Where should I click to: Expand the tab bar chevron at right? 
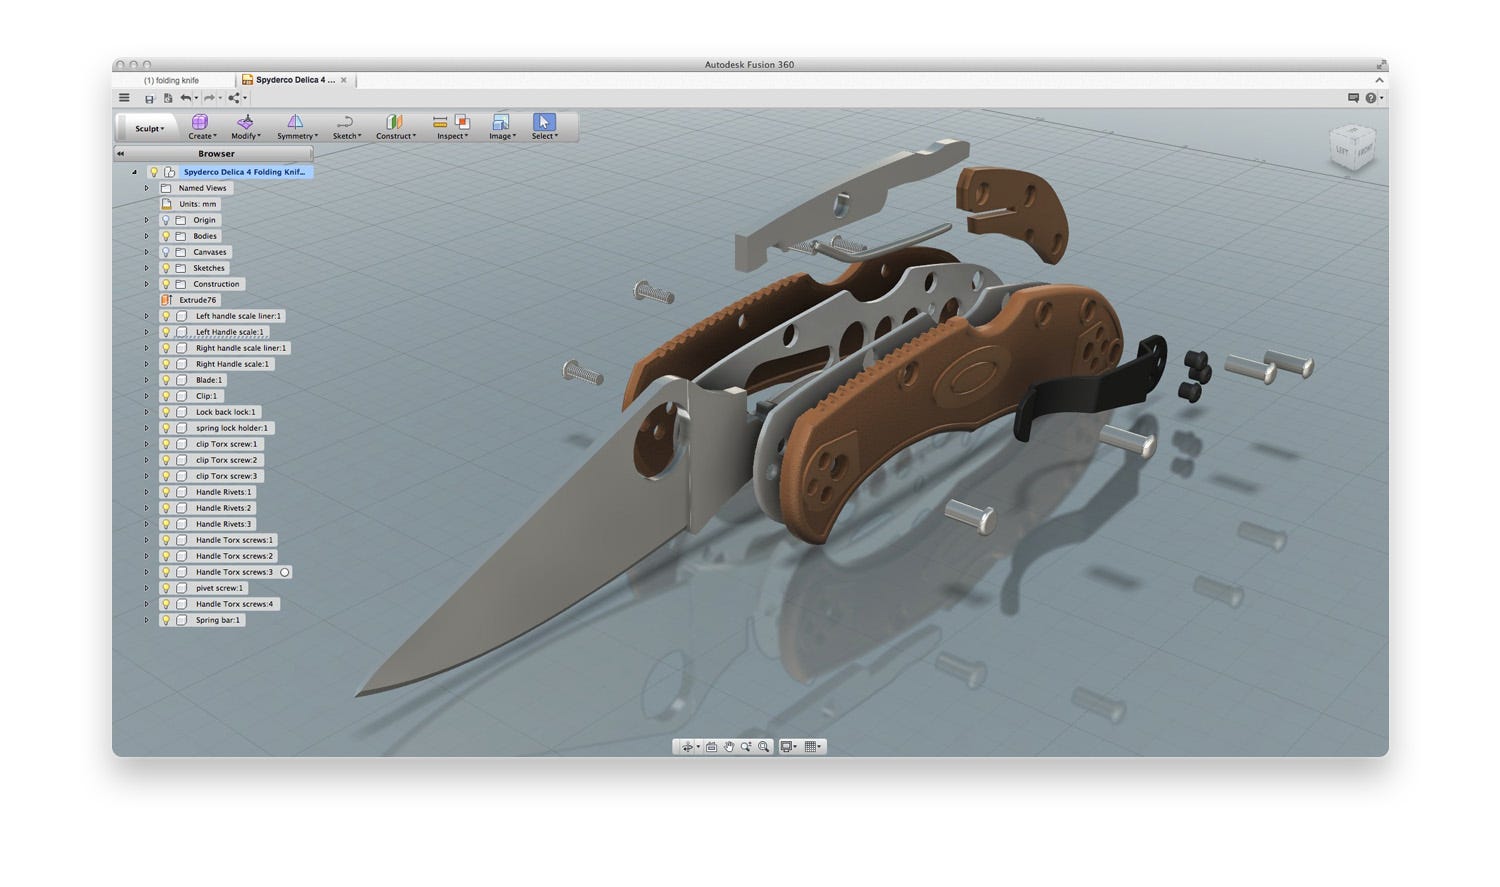(1379, 80)
